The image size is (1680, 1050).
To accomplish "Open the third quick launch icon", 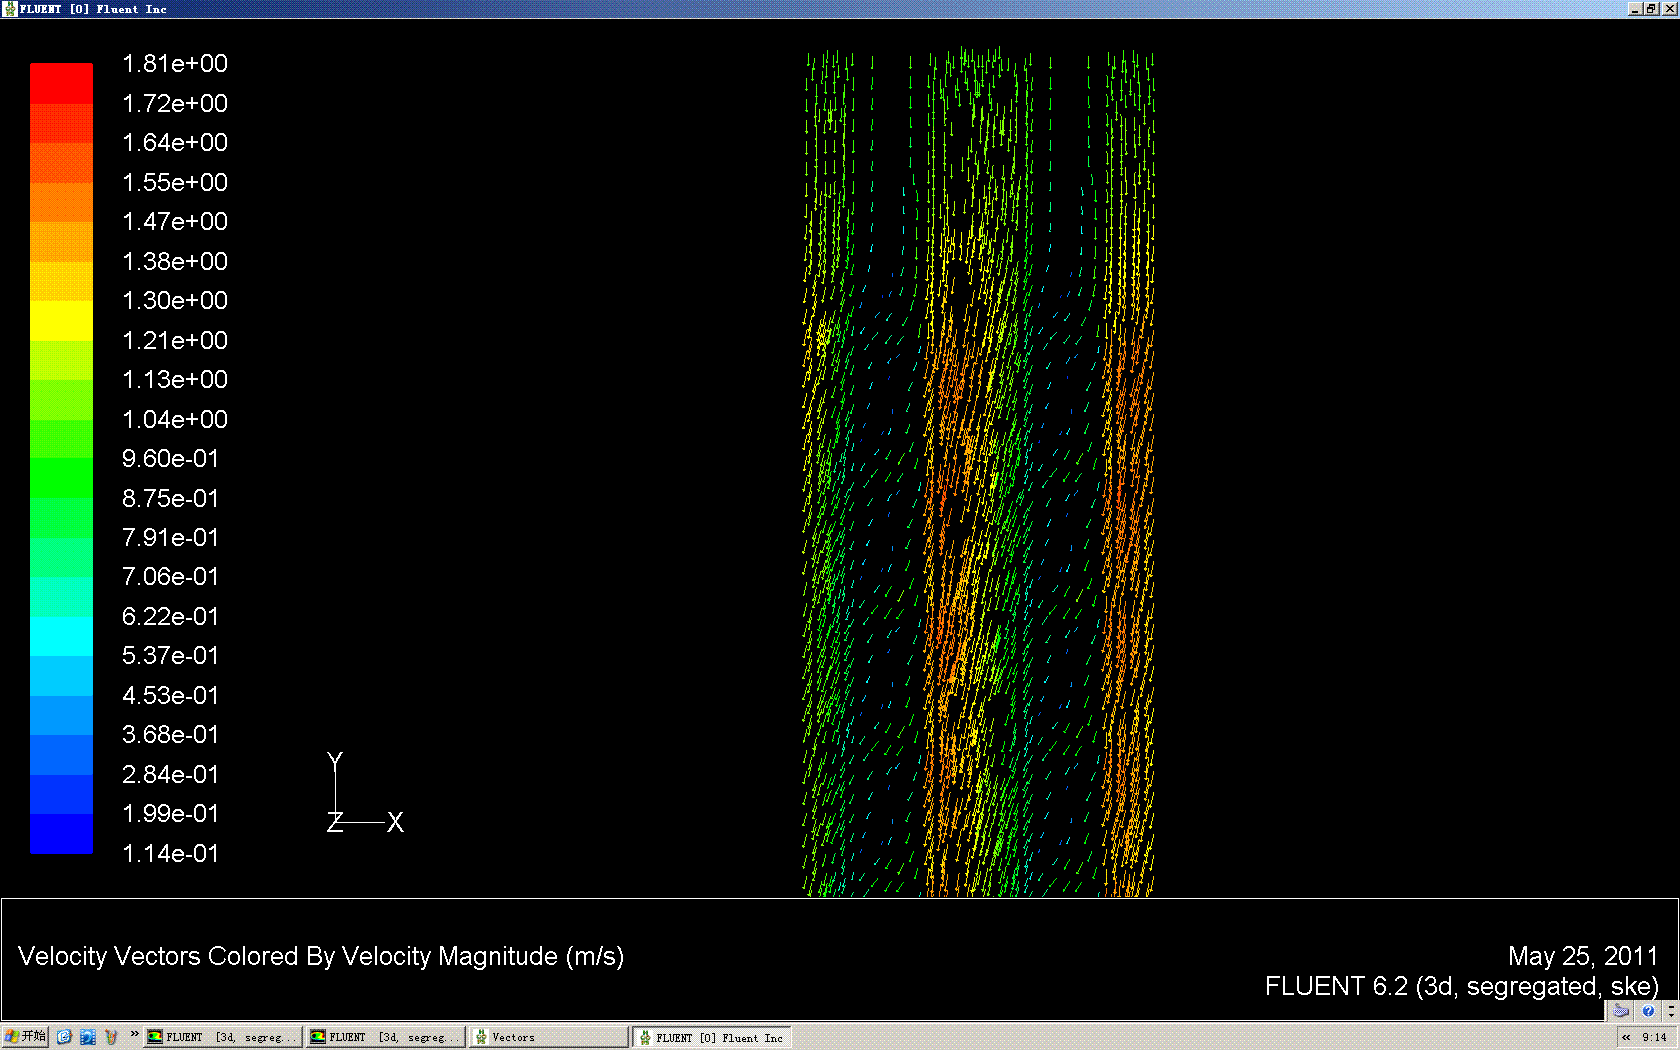I will pos(111,1037).
